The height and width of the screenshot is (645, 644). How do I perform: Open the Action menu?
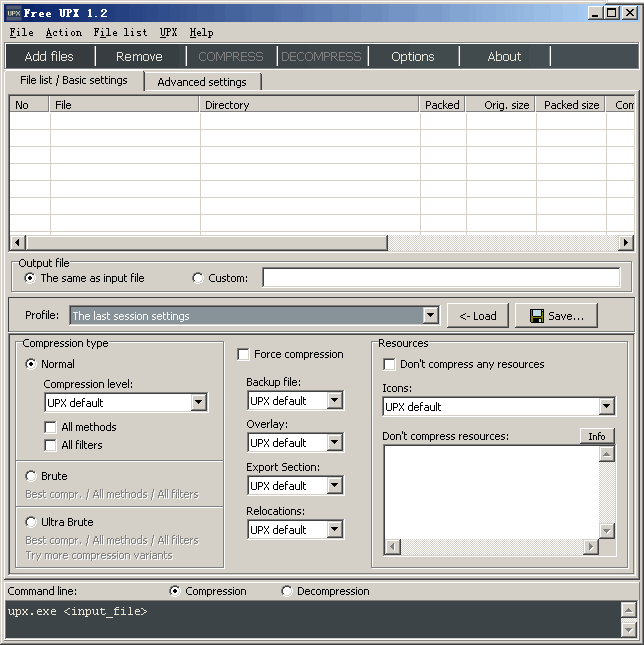click(64, 33)
